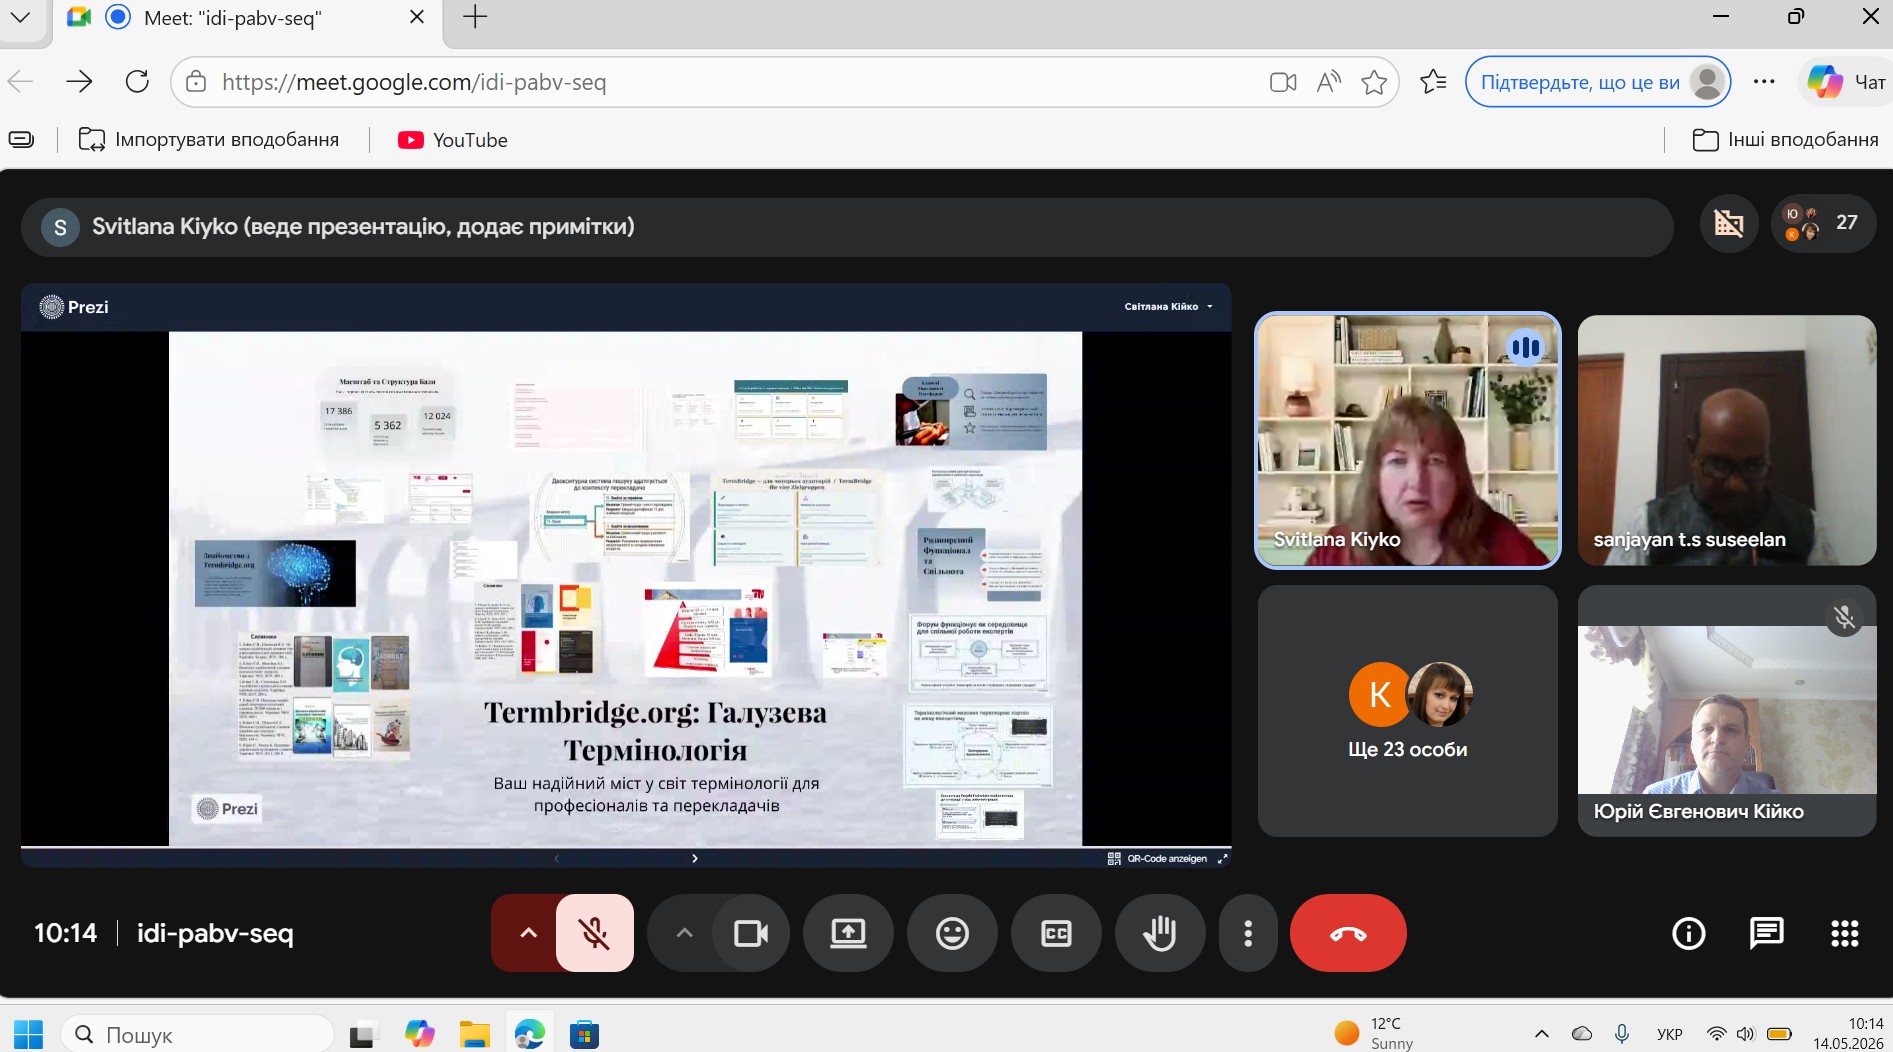Leave the call with the red hang-up button
The image size is (1893, 1052).
1348,933
